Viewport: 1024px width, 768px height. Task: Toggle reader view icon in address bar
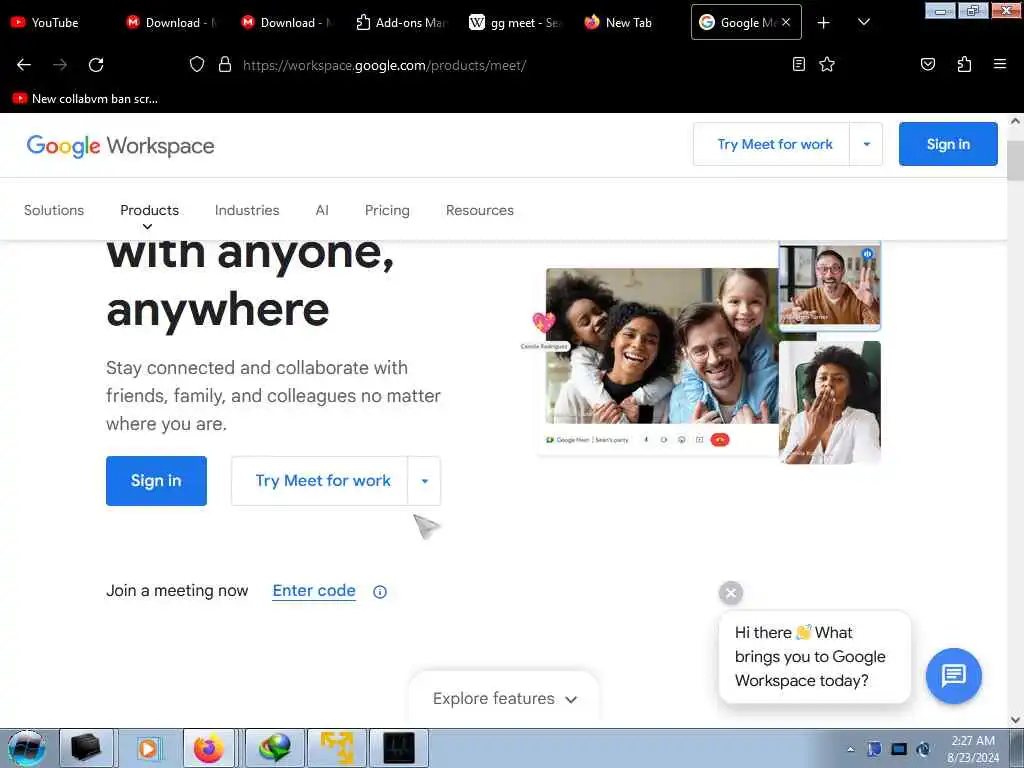pos(798,64)
